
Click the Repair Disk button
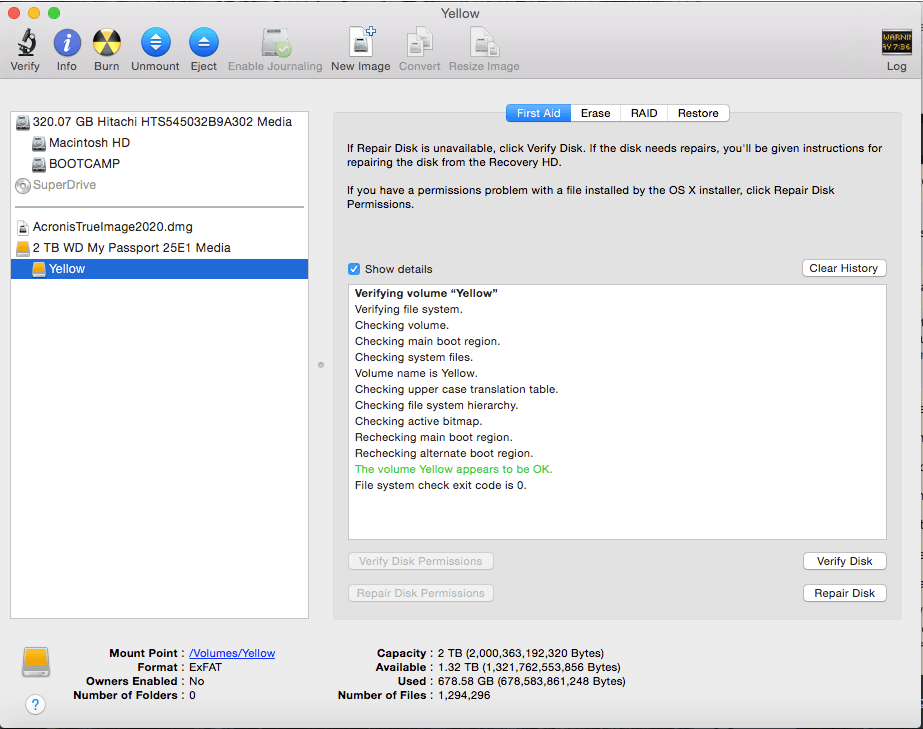pos(844,593)
